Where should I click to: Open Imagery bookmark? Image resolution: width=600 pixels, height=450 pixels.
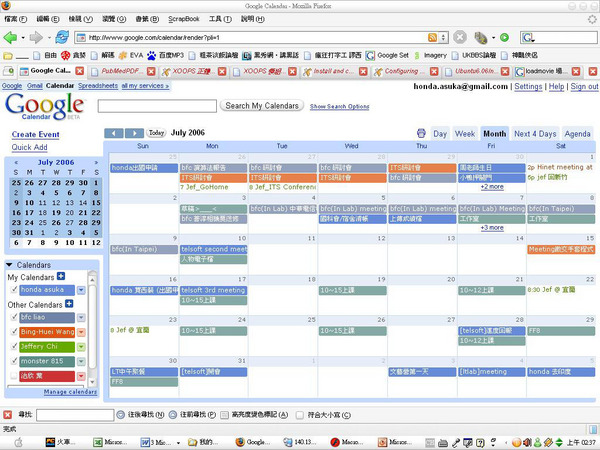click(430, 55)
